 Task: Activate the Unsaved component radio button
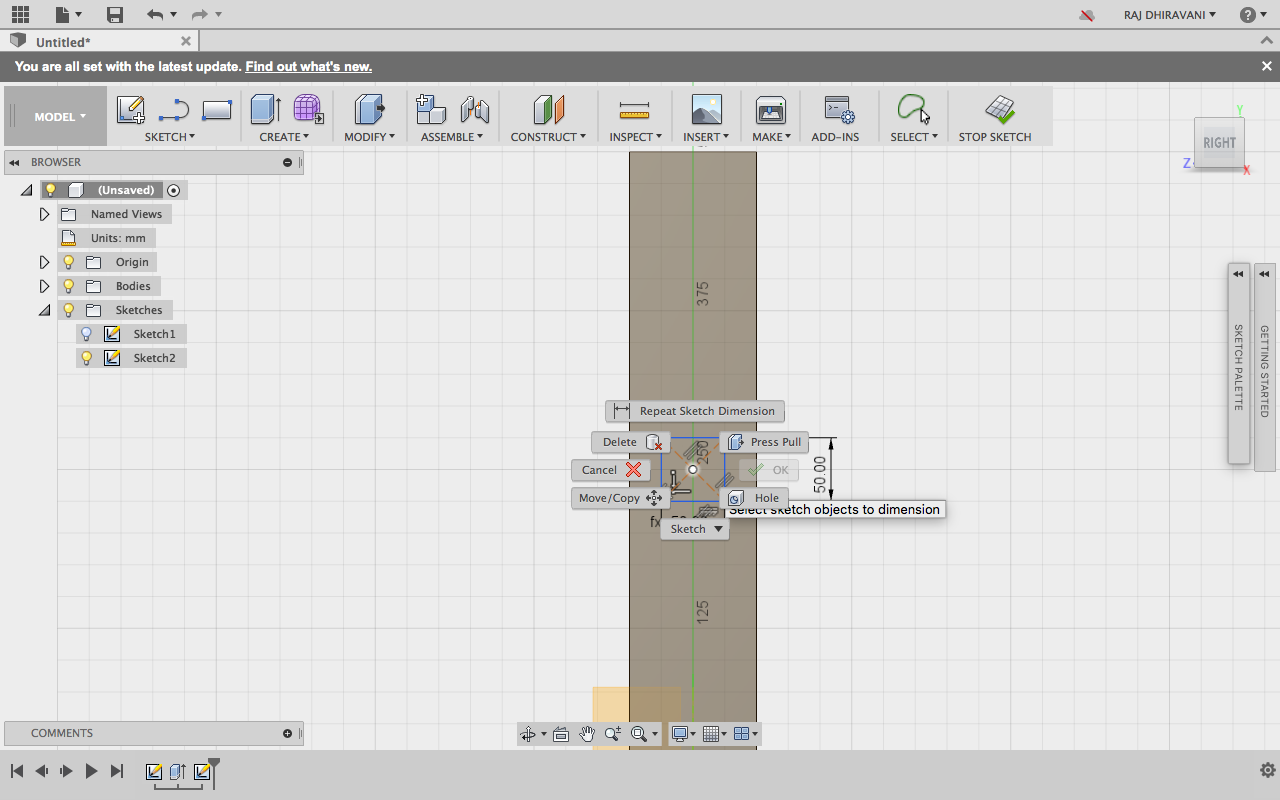(174, 190)
